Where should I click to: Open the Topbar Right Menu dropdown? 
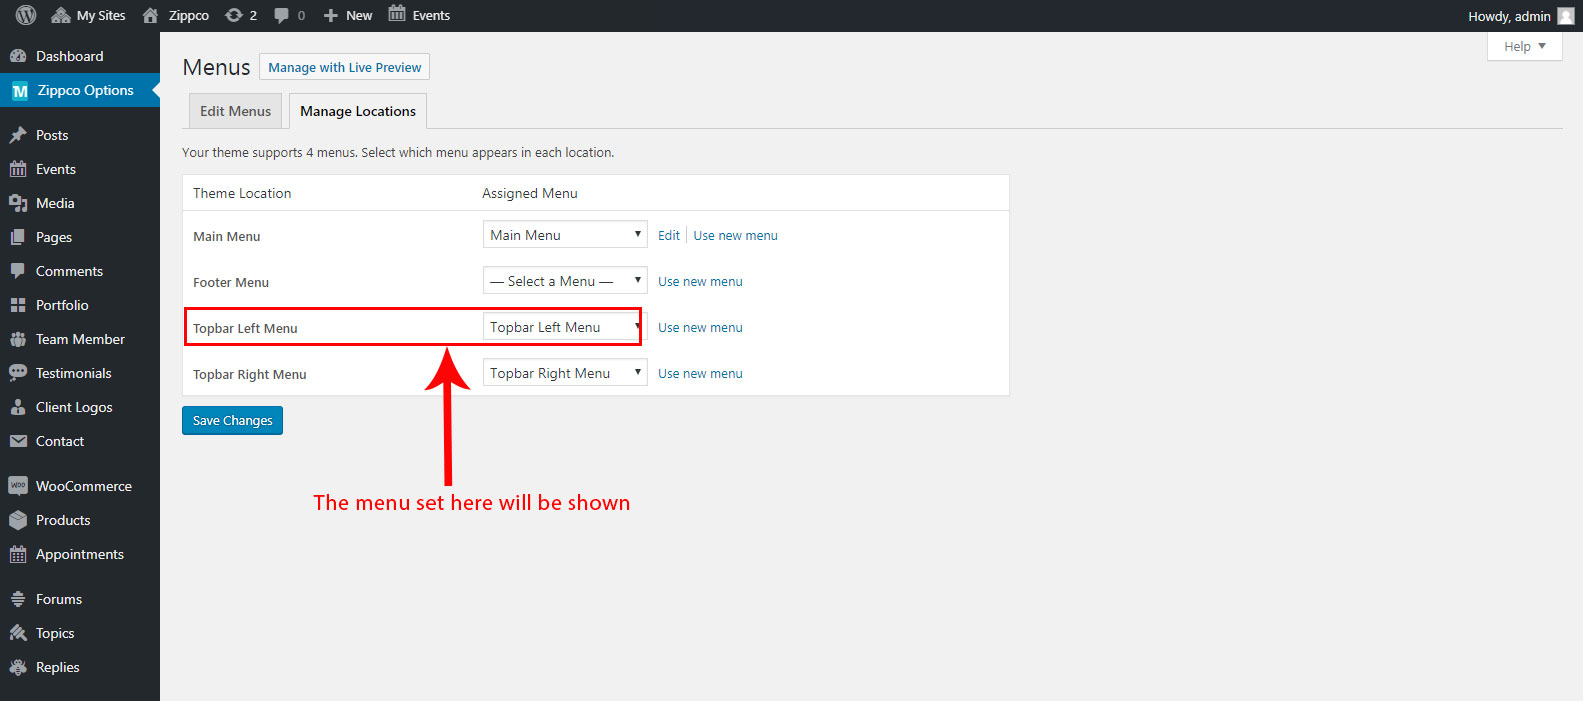(x=565, y=373)
